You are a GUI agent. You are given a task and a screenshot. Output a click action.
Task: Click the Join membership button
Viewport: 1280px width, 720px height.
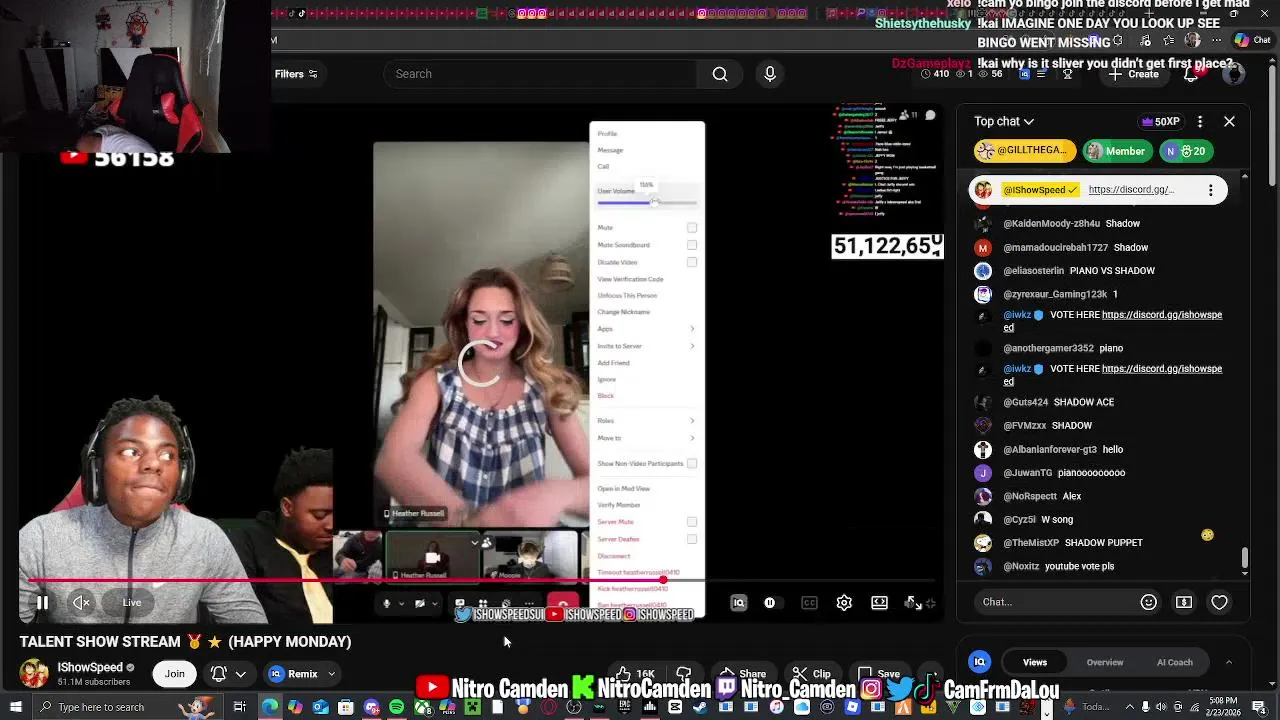click(175, 674)
